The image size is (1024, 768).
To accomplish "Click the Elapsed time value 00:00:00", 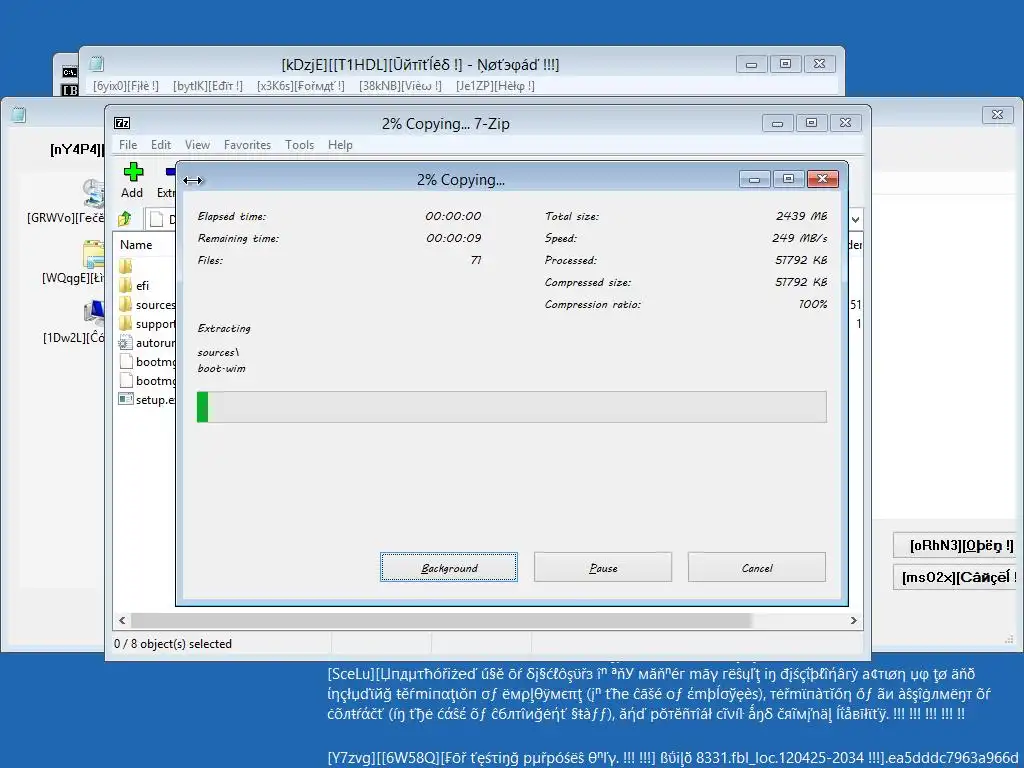I will pos(453,216).
